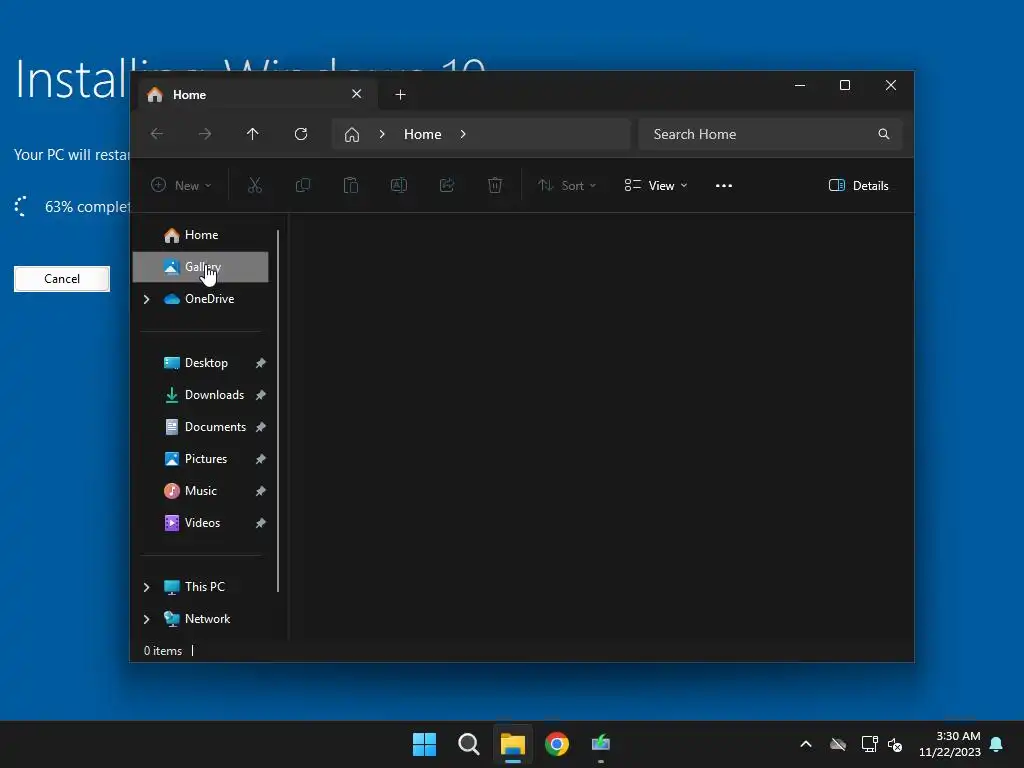Select Home in the navigation pane
The image size is (1024, 768).
(x=200, y=235)
